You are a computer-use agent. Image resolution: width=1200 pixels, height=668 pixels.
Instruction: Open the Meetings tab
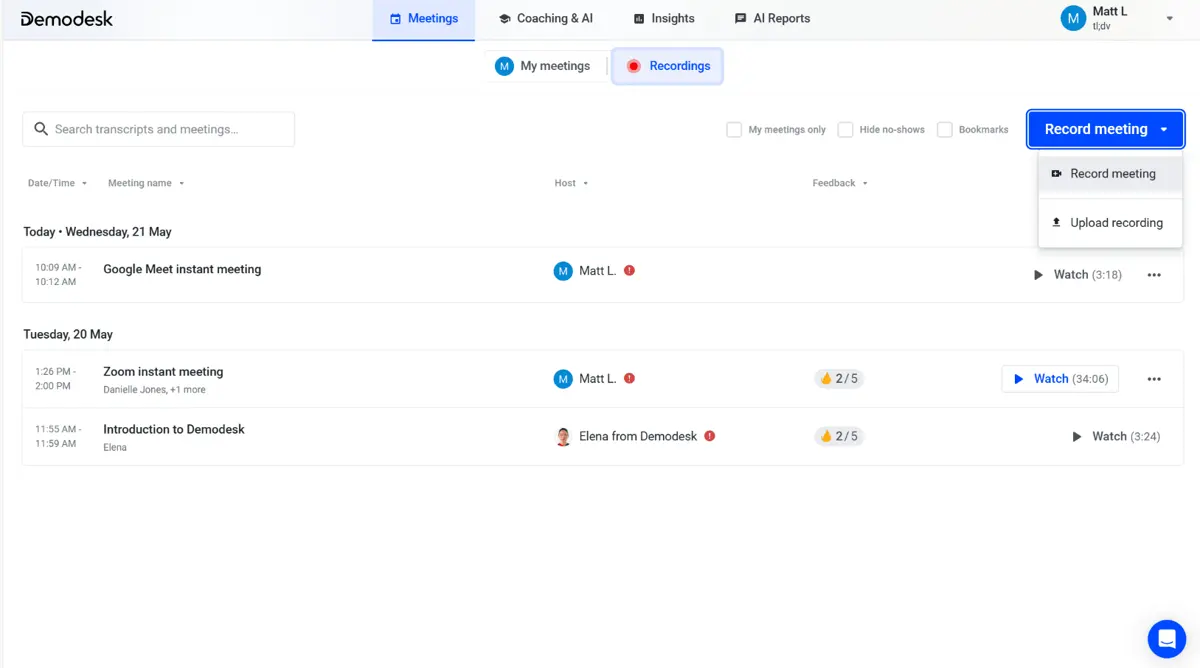[424, 19]
